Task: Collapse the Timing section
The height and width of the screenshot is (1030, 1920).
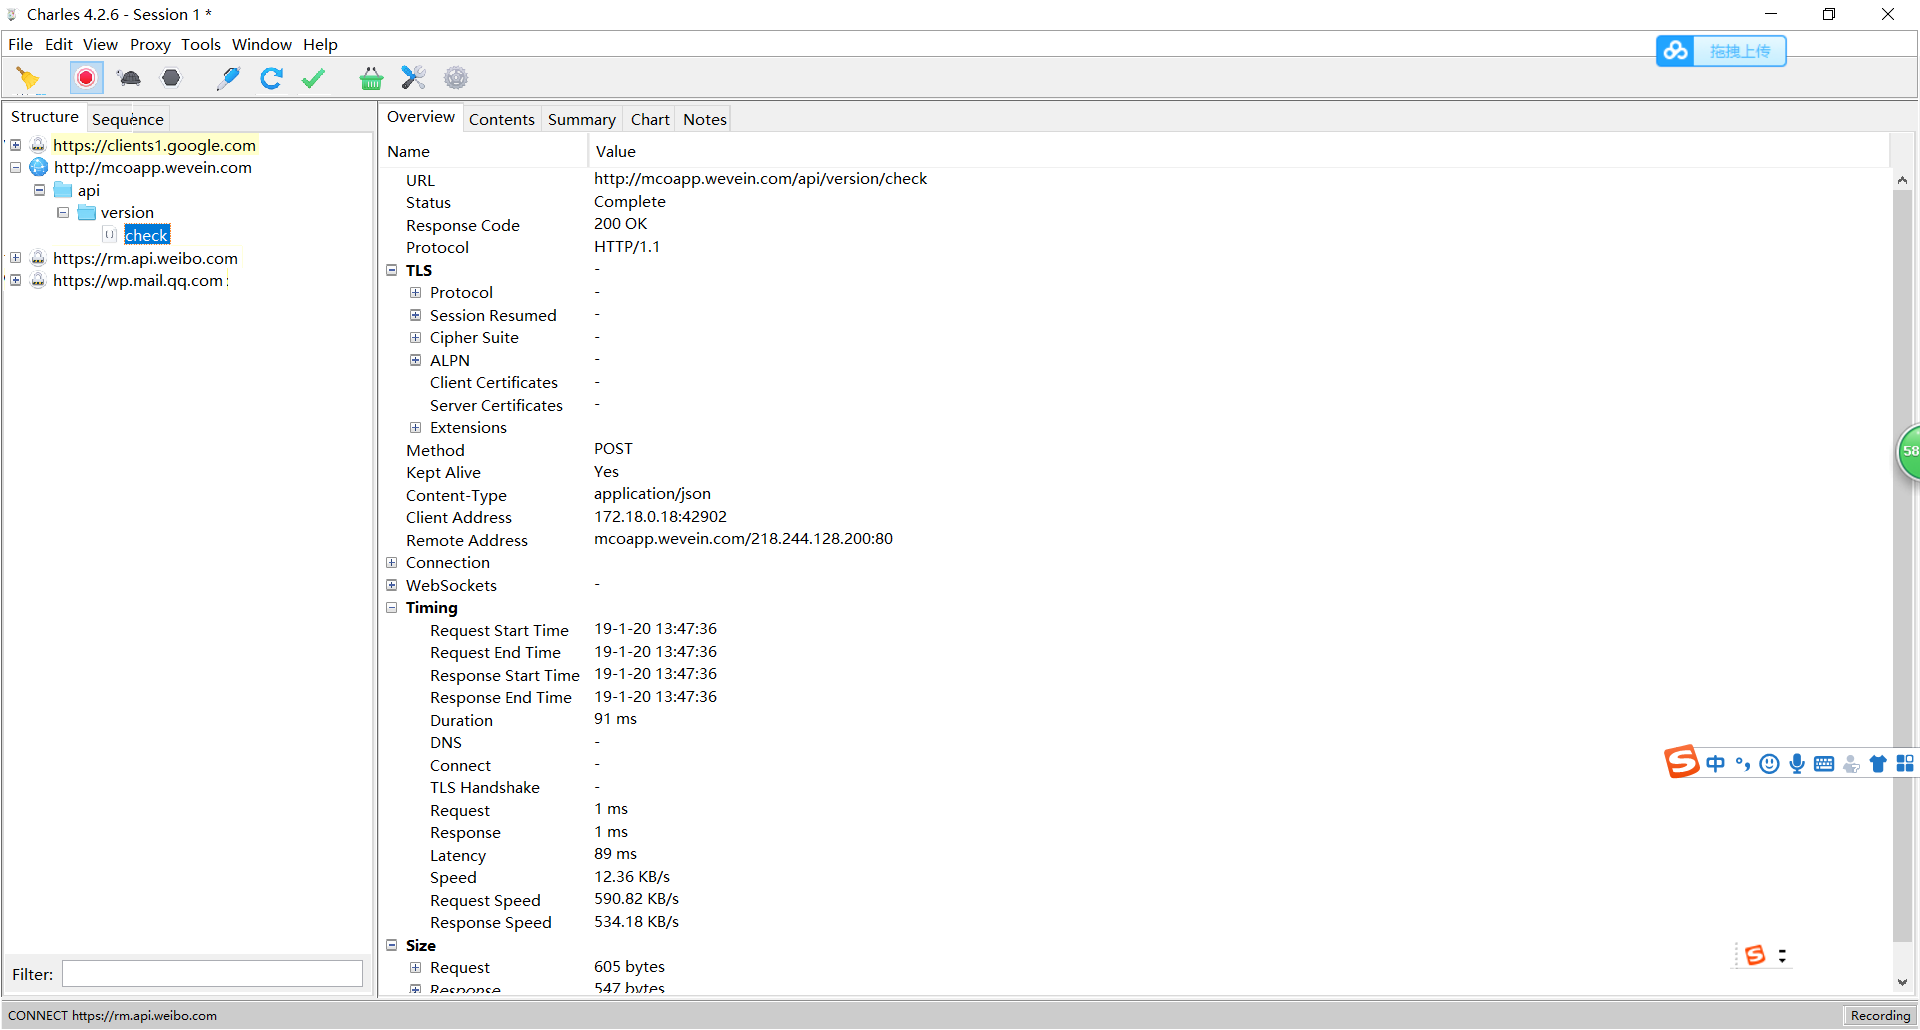Action: (392, 608)
